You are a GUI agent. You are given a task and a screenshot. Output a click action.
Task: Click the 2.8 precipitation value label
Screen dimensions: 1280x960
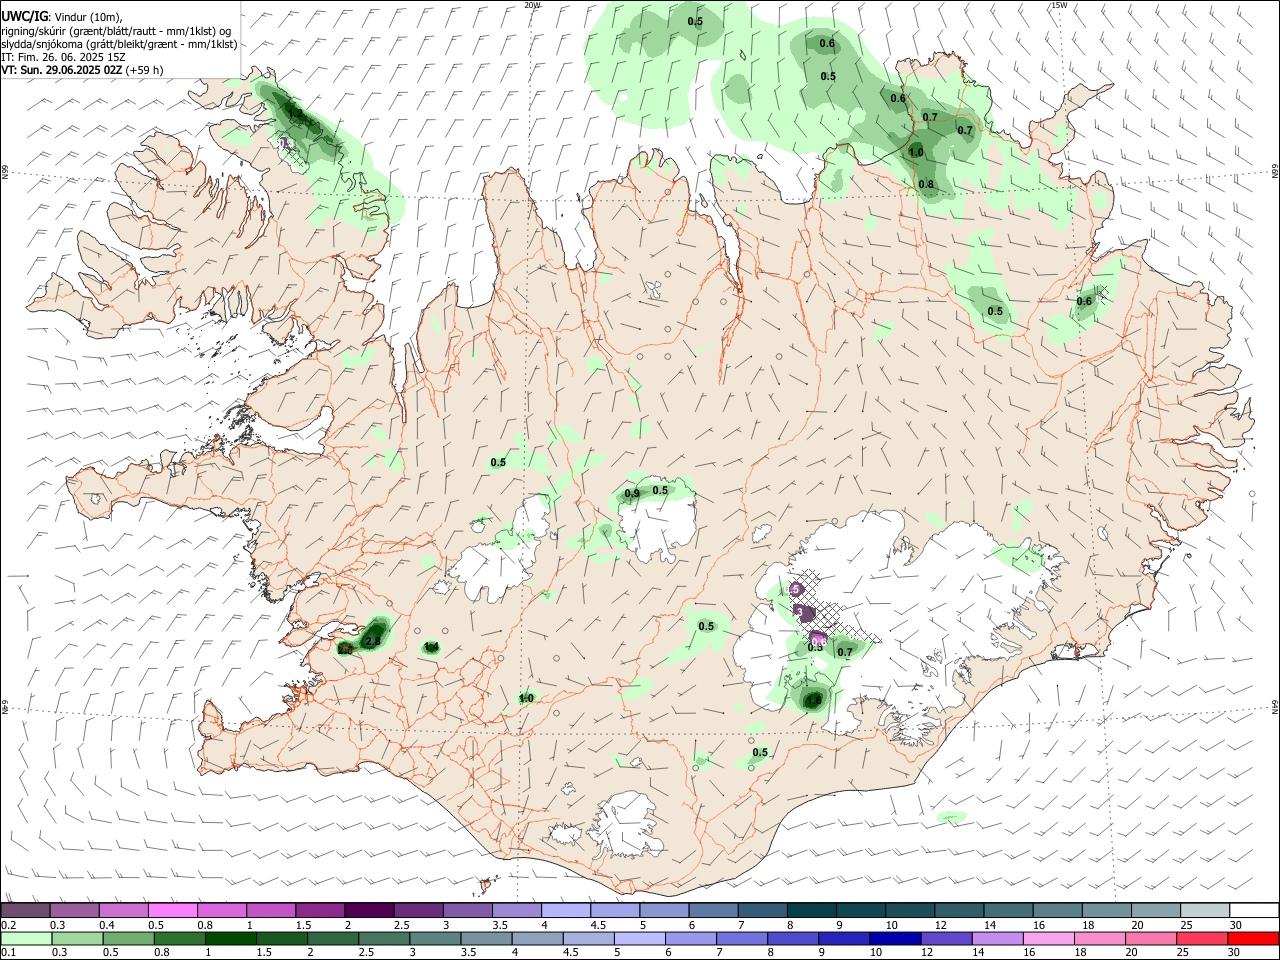click(374, 641)
